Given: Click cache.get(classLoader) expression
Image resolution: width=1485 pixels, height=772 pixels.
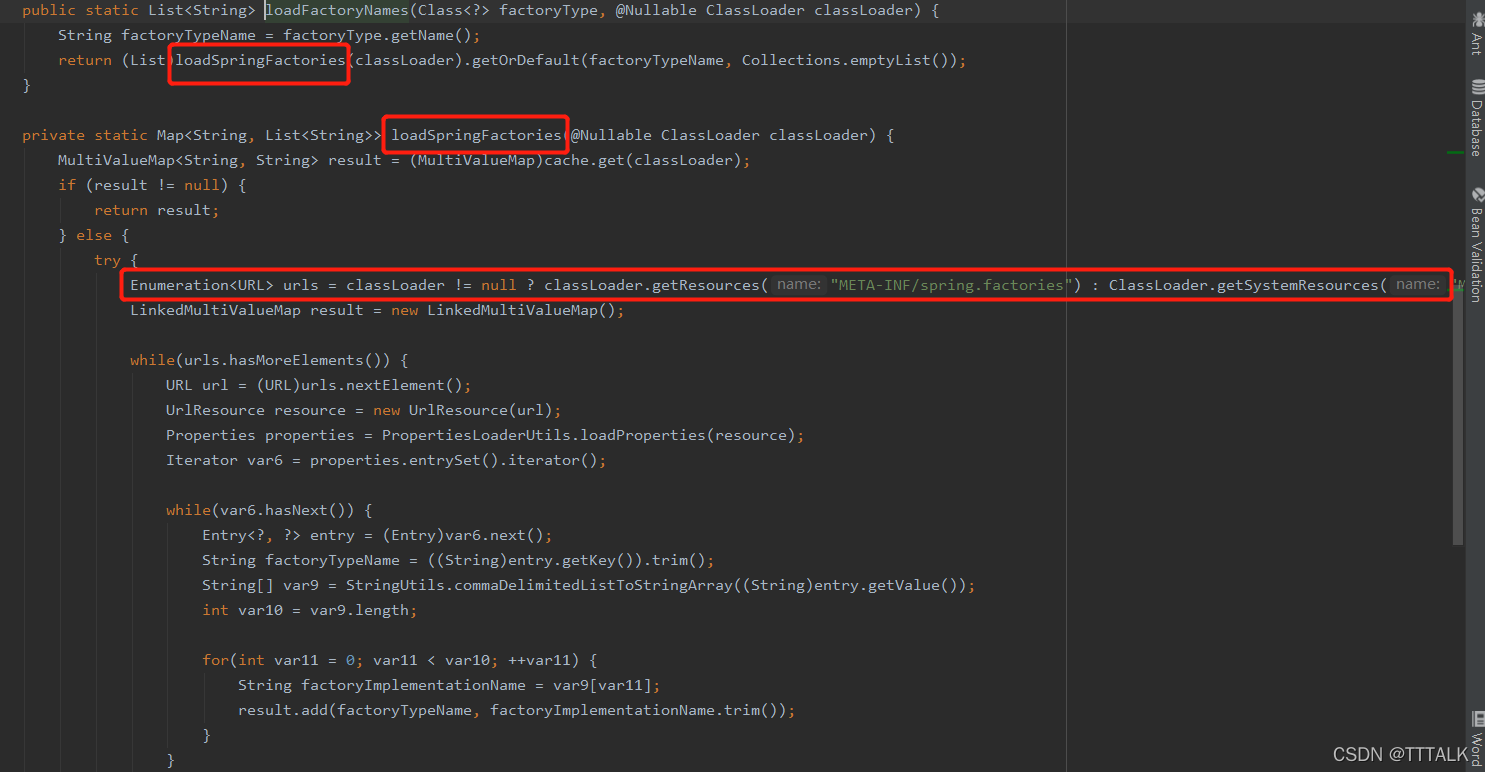Looking at the screenshot, I should click(x=643, y=160).
